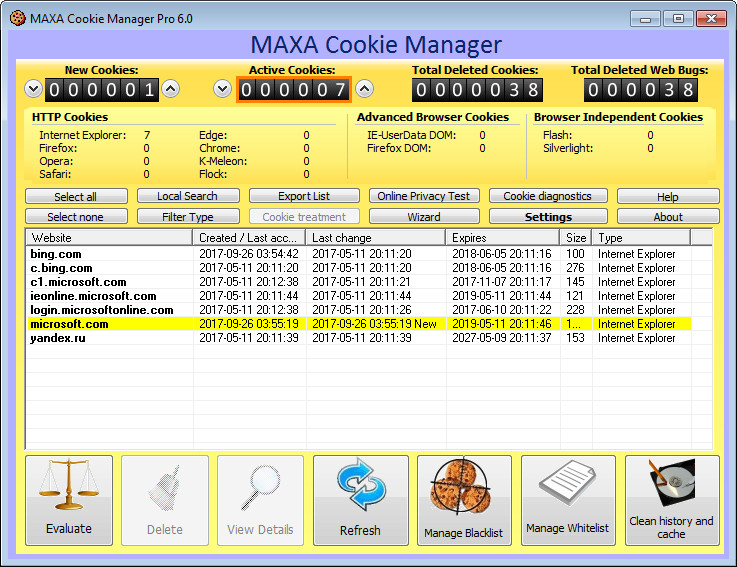Click Total Deleted Web Bugs counter

(x=641, y=89)
